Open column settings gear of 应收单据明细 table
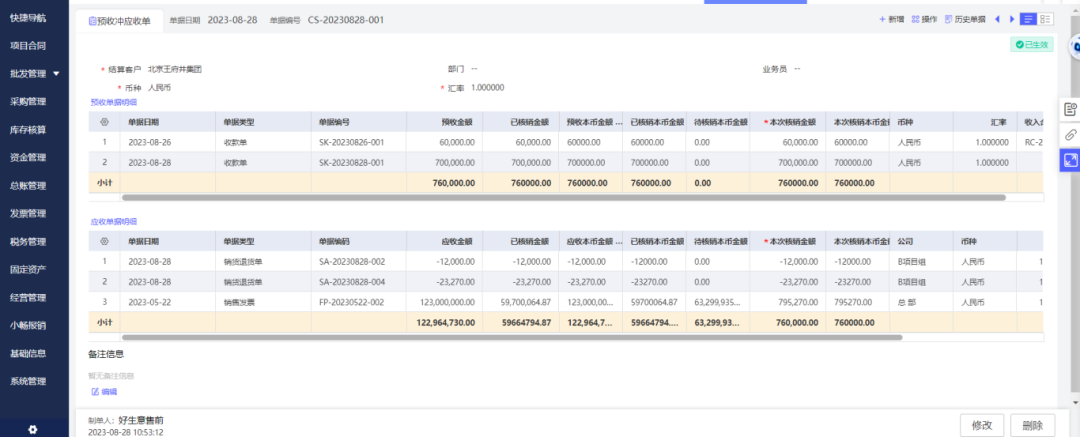The image size is (1080, 437). [x=104, y=242]
